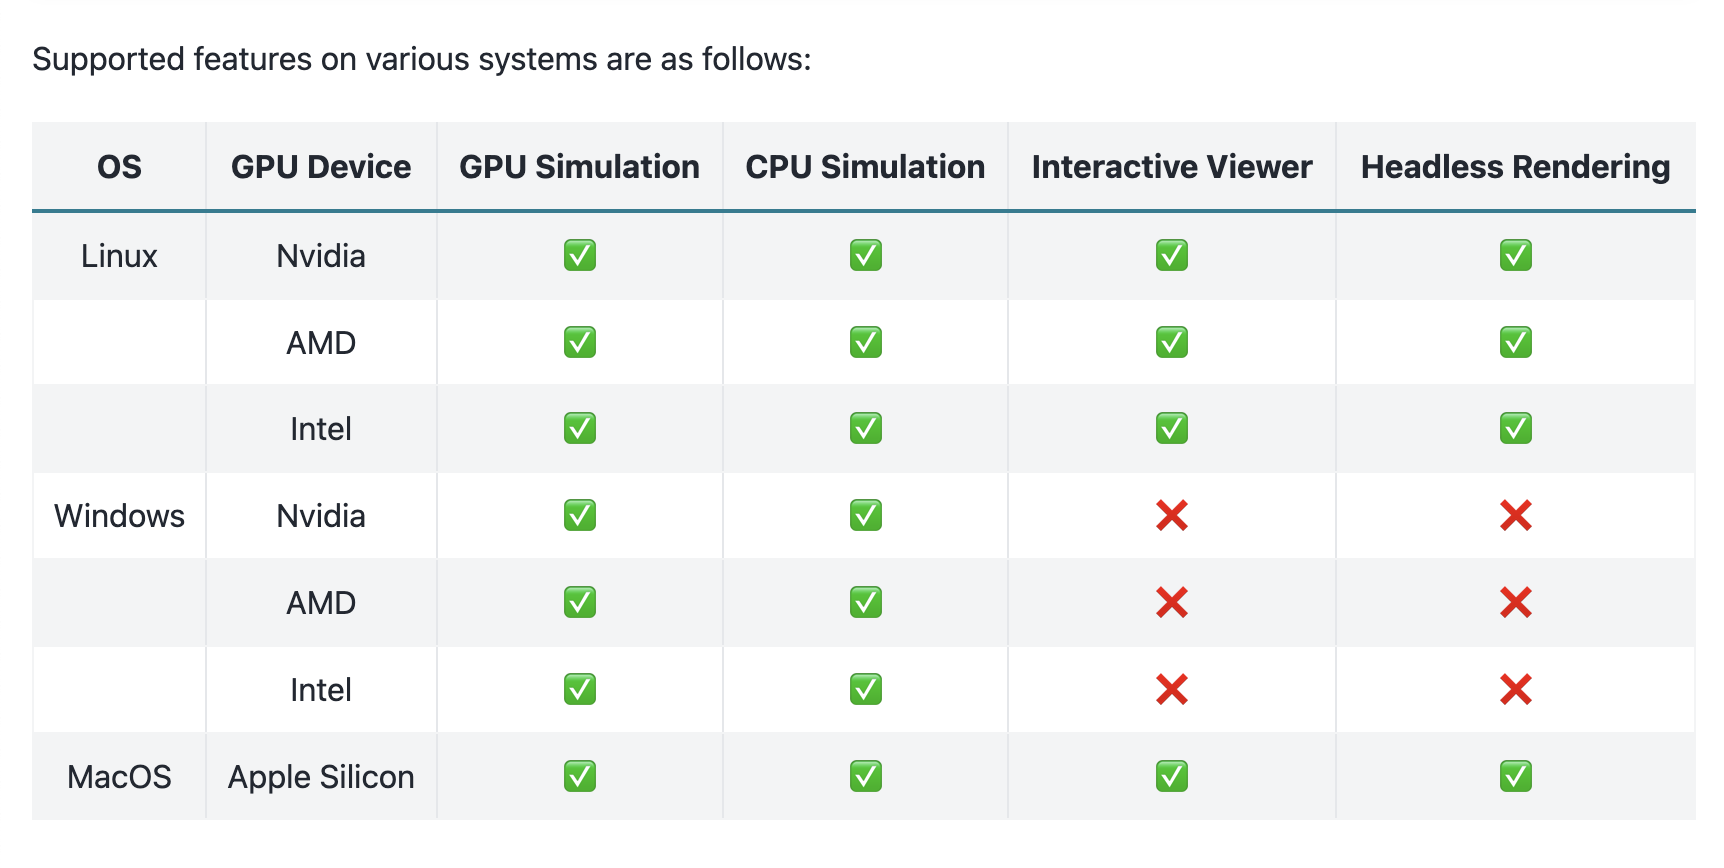
Task: Click the Apple Silicon GPU Simulation checkmark
Action: 579,777
